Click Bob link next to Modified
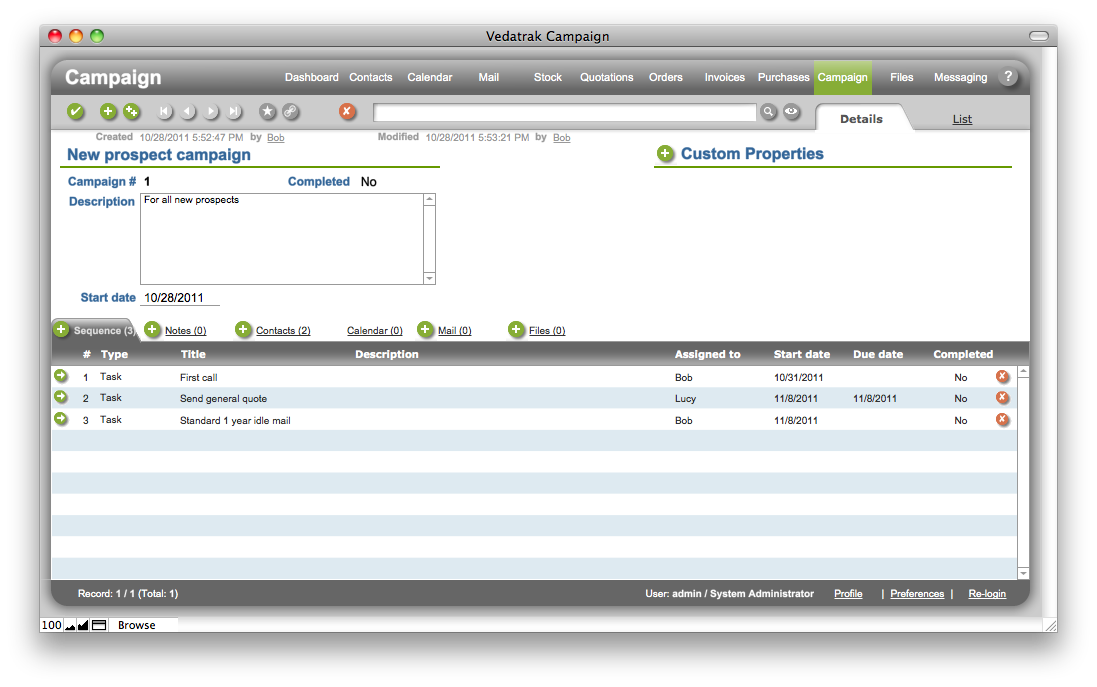This screenshot has height=687, width=1097. click(561, 138)
